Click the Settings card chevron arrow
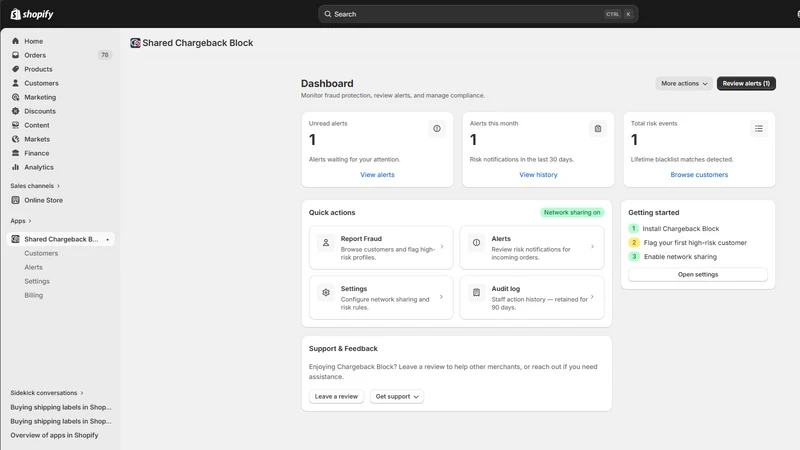 coord(441,296)
